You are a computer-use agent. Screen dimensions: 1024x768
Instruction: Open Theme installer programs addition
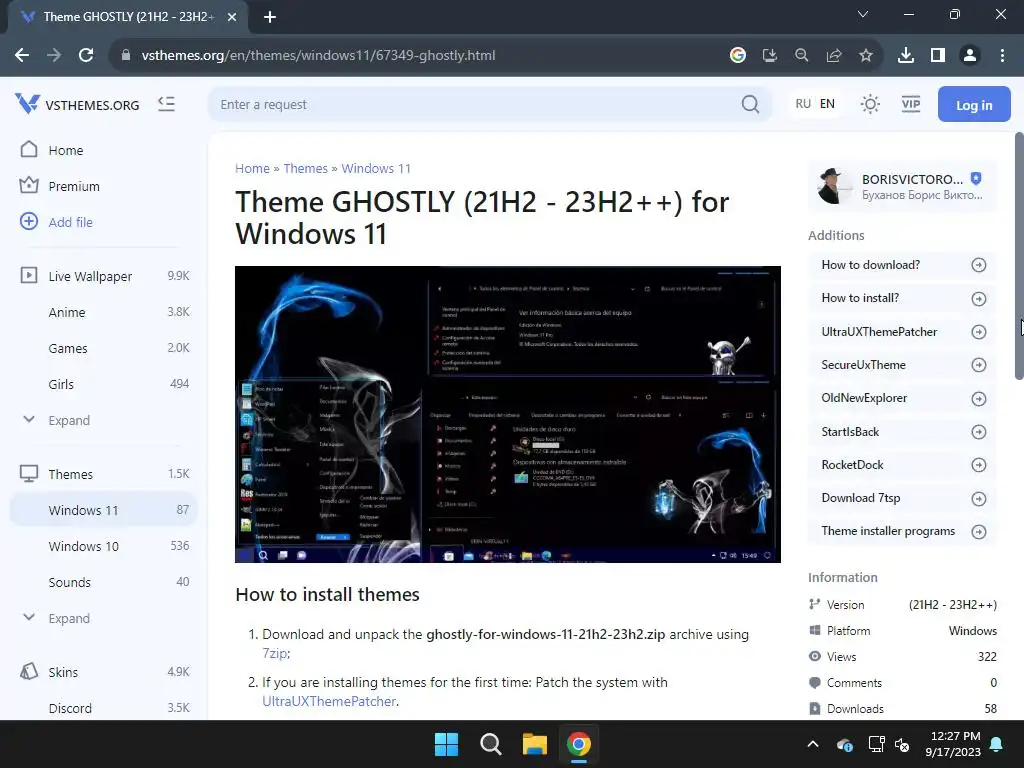tap(902, 532)
